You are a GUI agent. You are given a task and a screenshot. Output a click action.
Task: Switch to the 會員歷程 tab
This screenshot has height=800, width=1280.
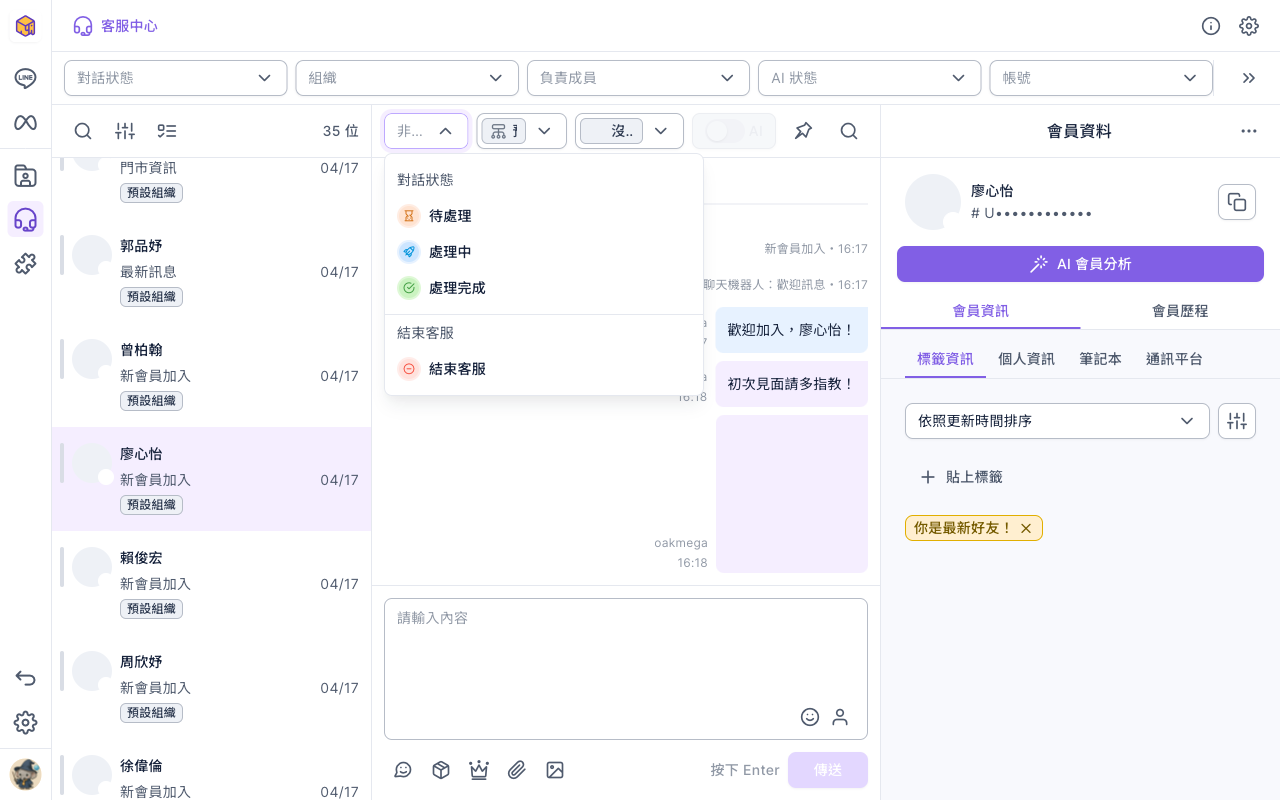pyautogui.click(x=1180, y=311)
